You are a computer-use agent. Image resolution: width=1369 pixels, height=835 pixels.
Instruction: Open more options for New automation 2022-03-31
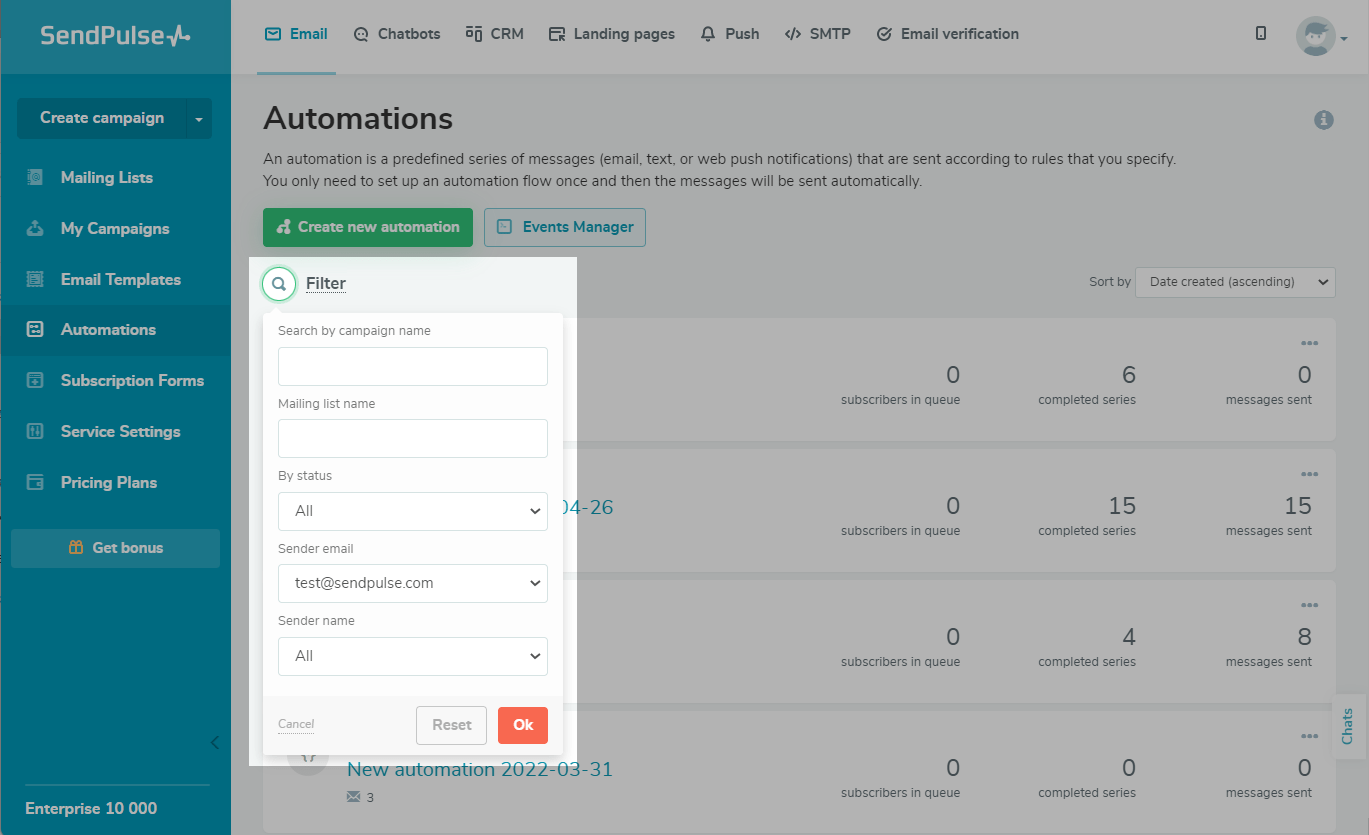1310,736
